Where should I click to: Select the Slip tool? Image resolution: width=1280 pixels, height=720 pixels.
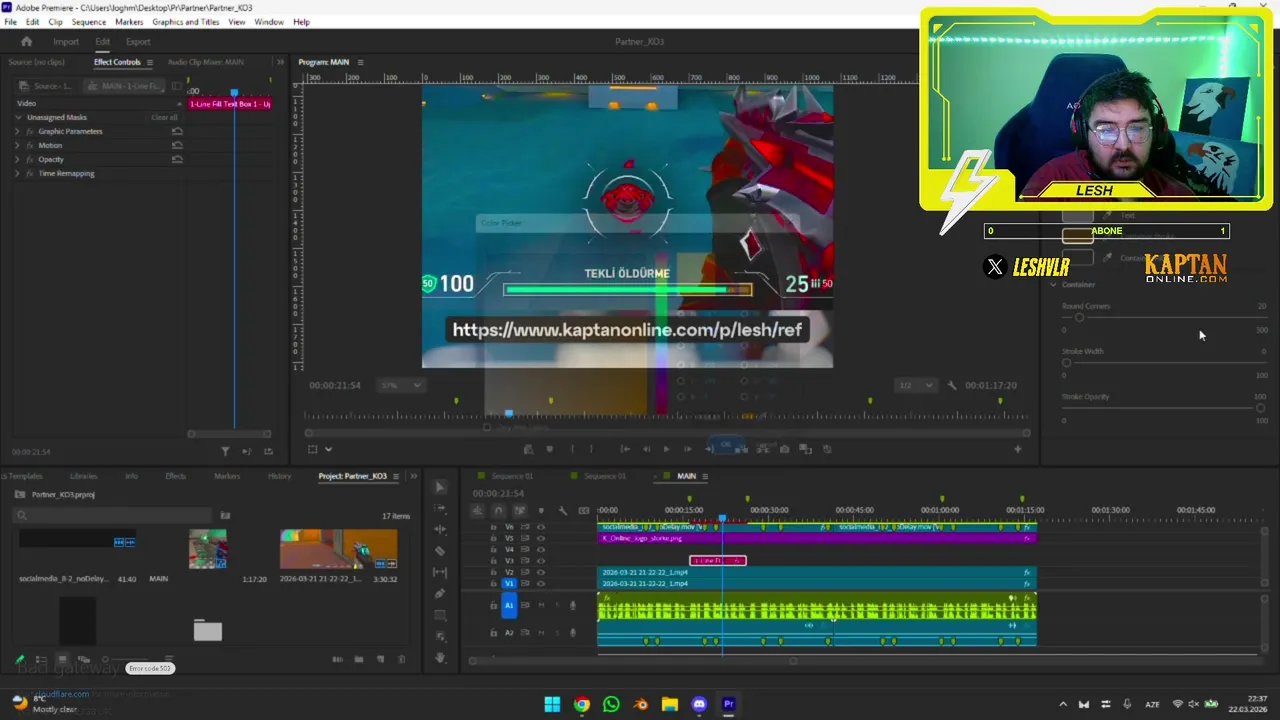click(440, 572)
